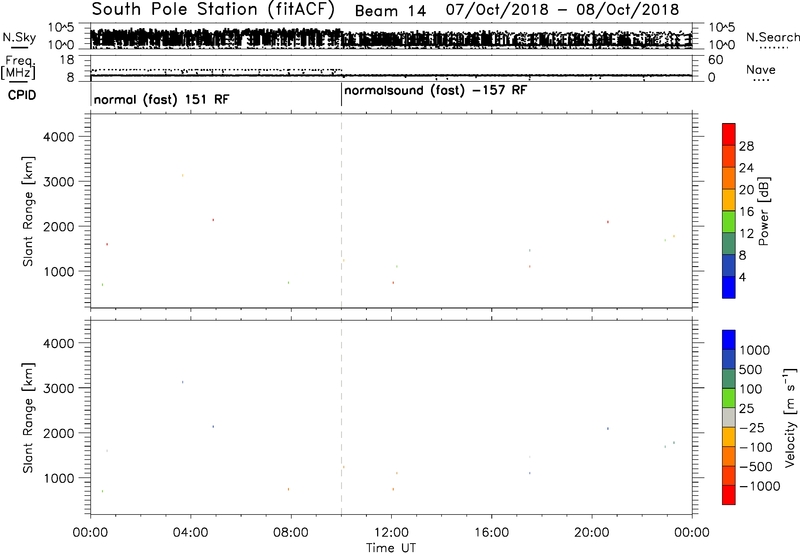
Task: Click the '04:00' time tick label
Action: 191,533
